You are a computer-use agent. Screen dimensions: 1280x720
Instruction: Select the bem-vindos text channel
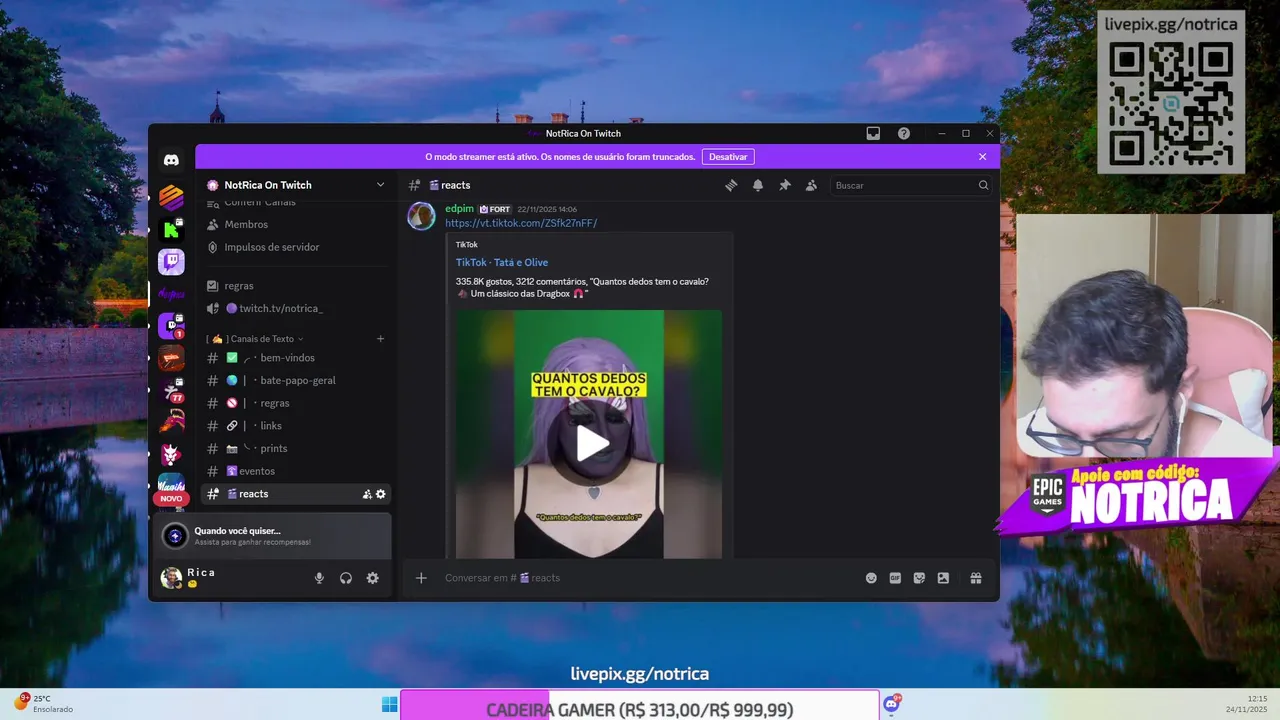(295, 358)
